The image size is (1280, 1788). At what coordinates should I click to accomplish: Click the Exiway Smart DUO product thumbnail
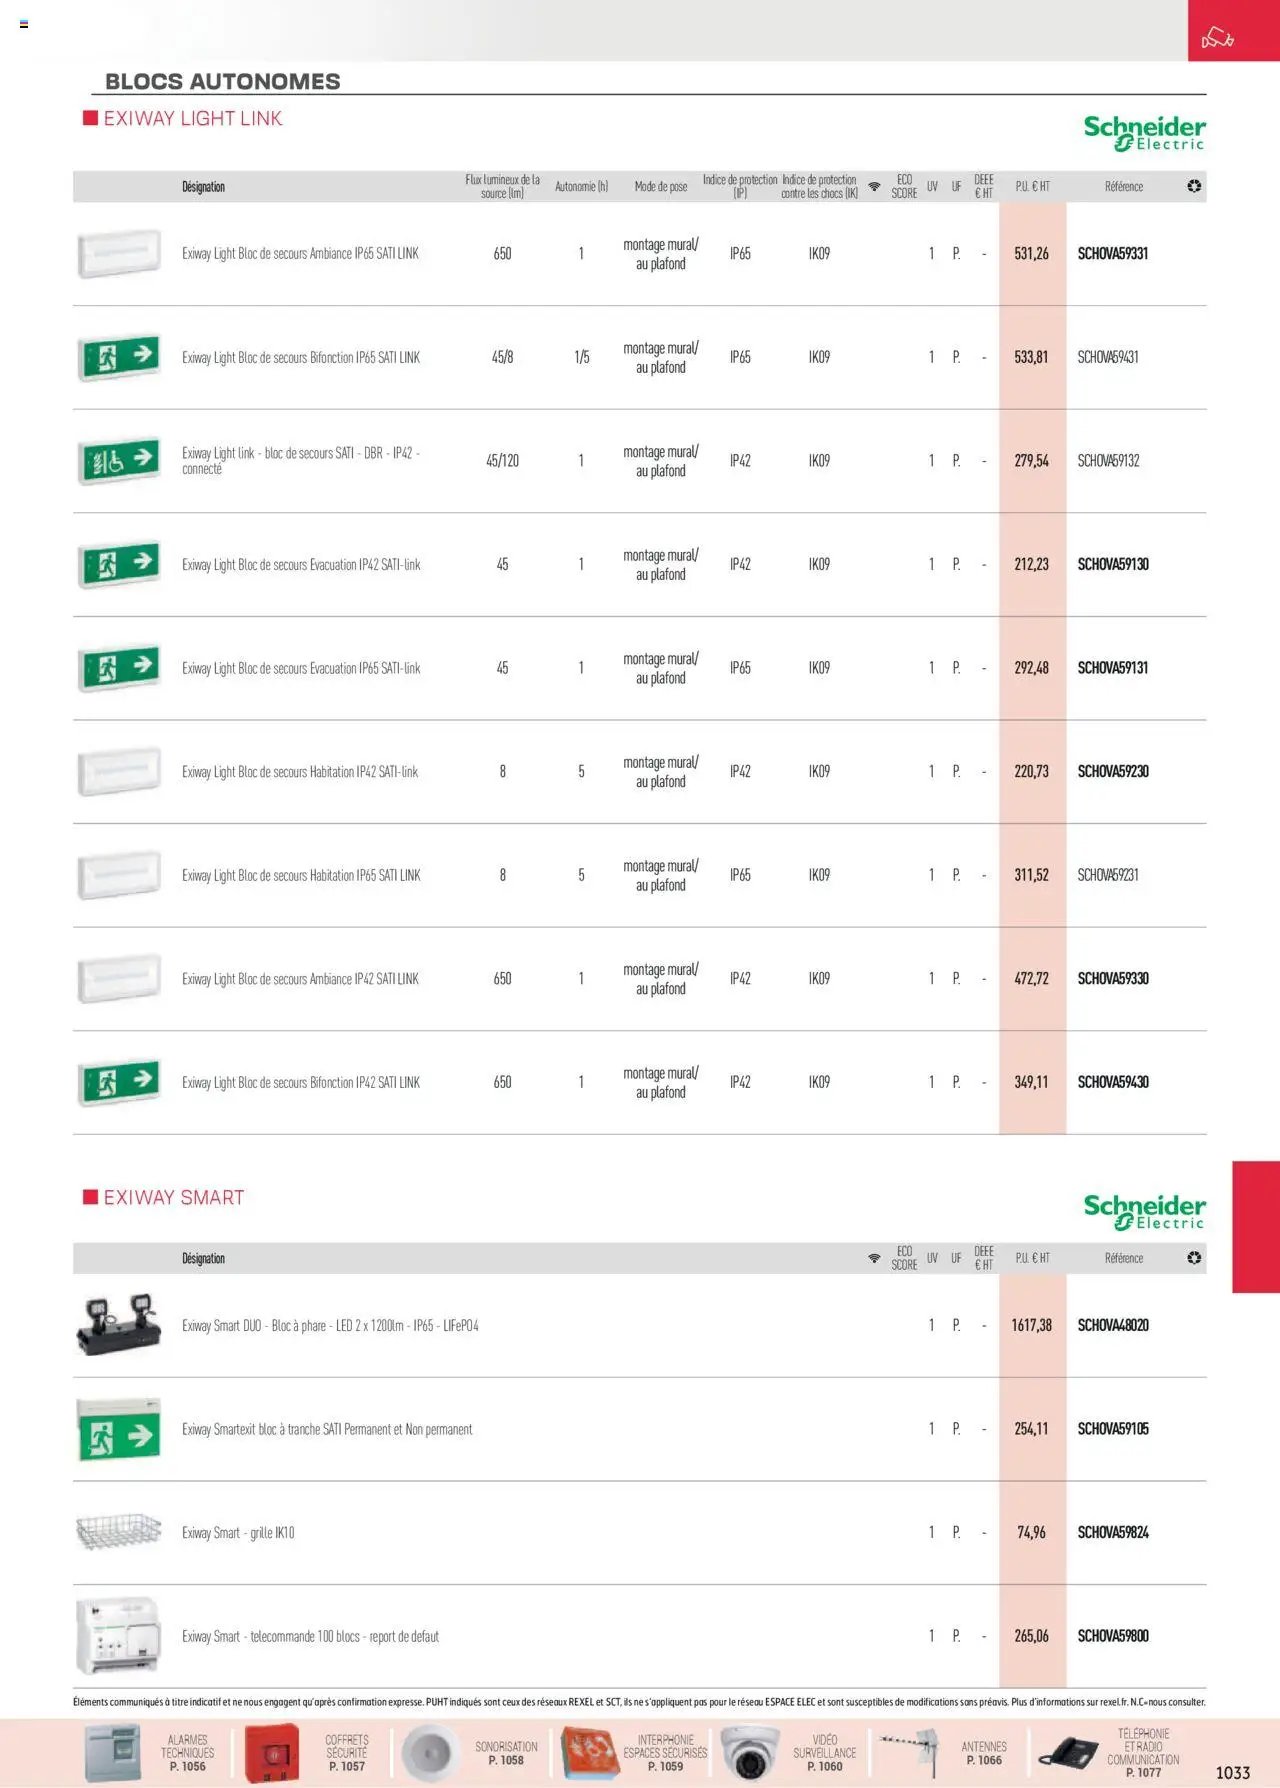[x=119, y=1323]
